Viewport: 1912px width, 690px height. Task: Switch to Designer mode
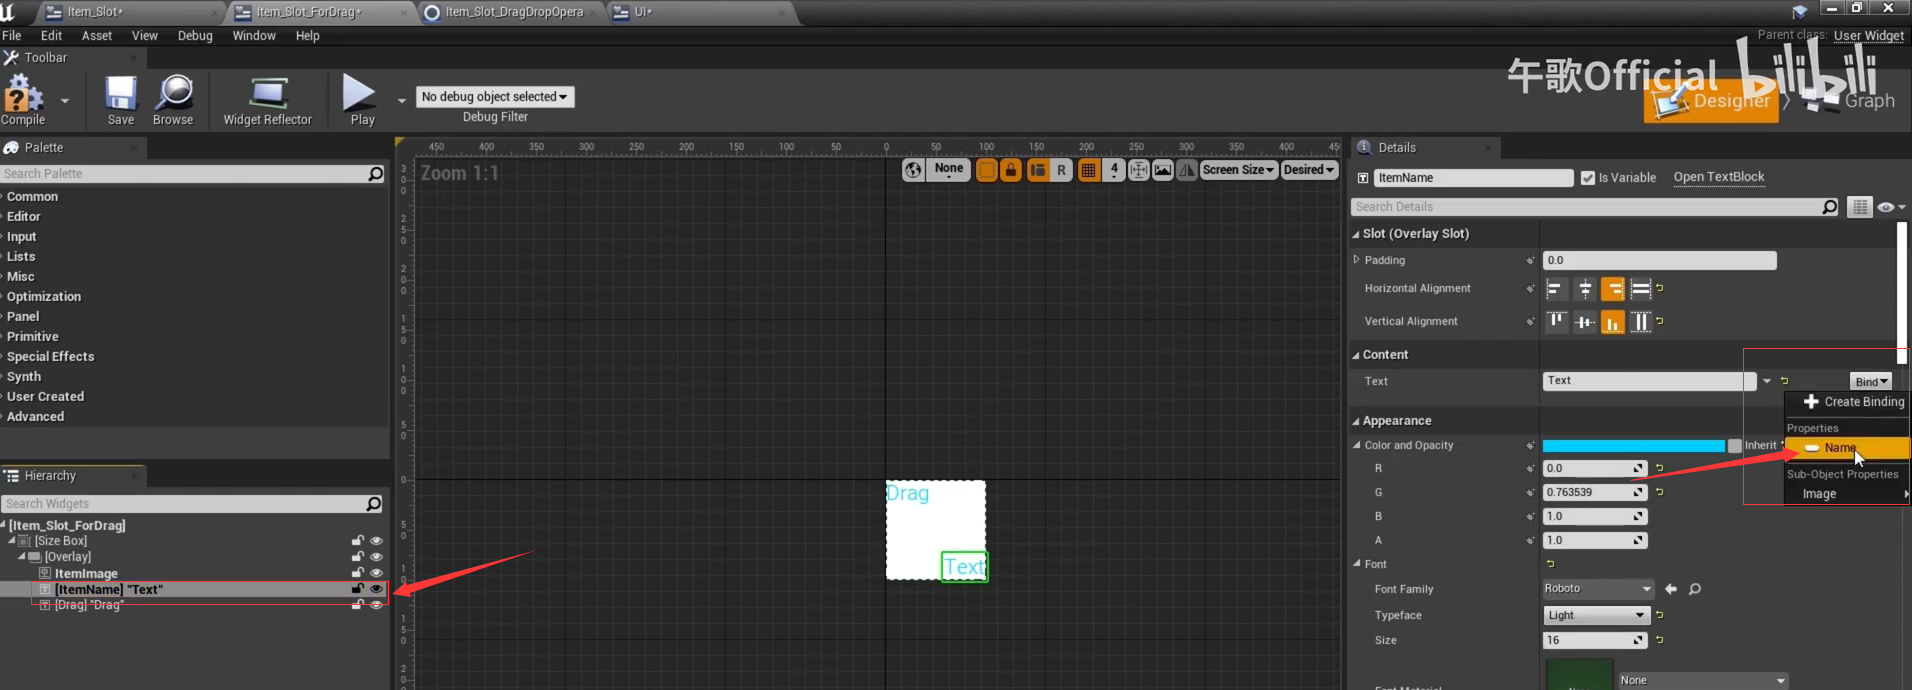tap(1711, 101)
